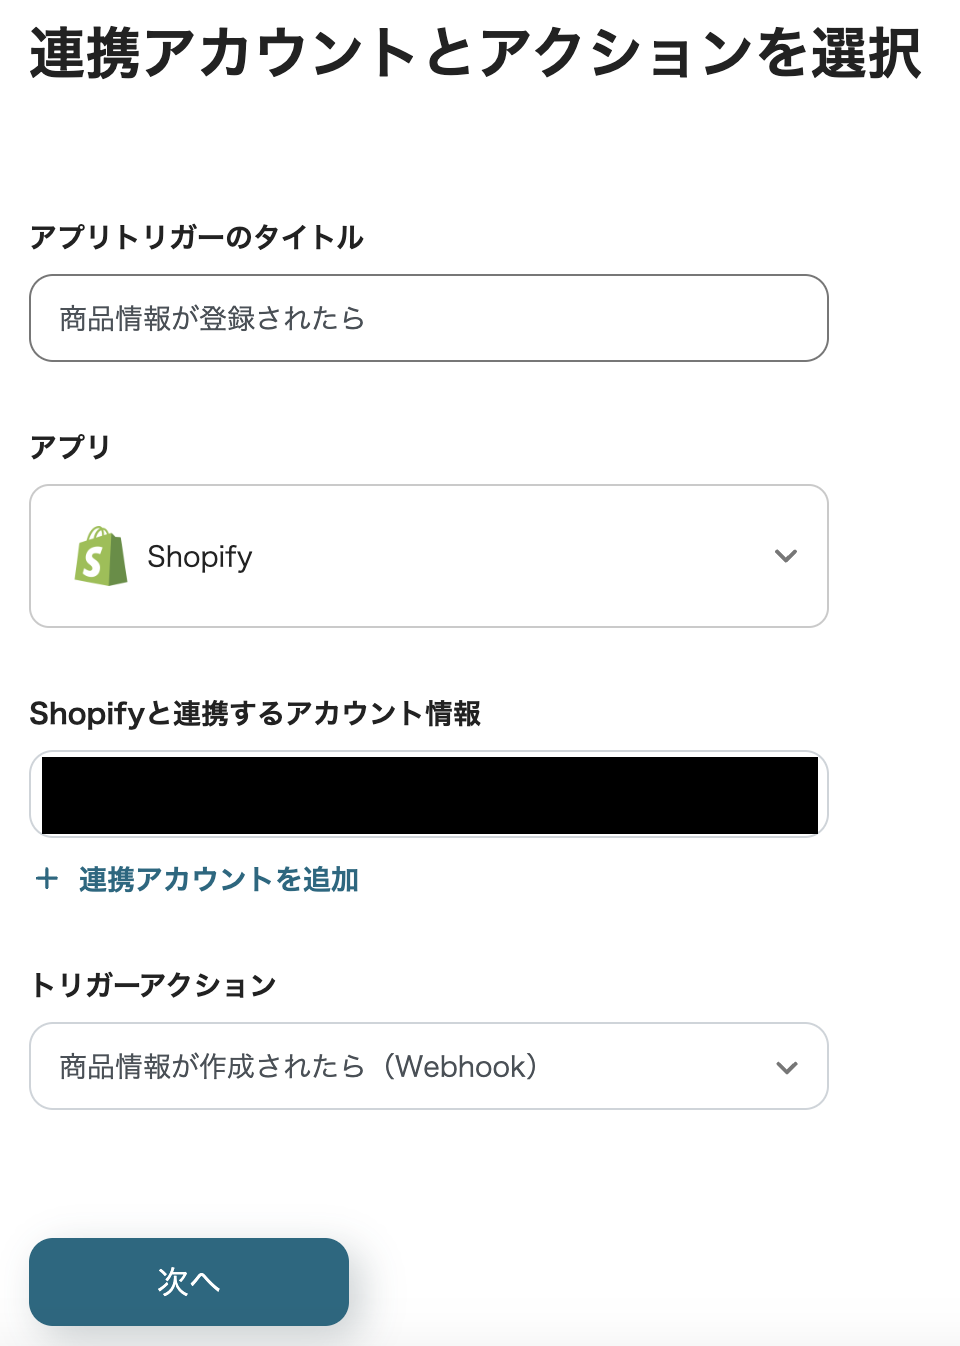This screenshot has width=960, height=1346.
Task: Select the placeholder text 商品情報が登録されたら
Action: click(x=212, y=318)
